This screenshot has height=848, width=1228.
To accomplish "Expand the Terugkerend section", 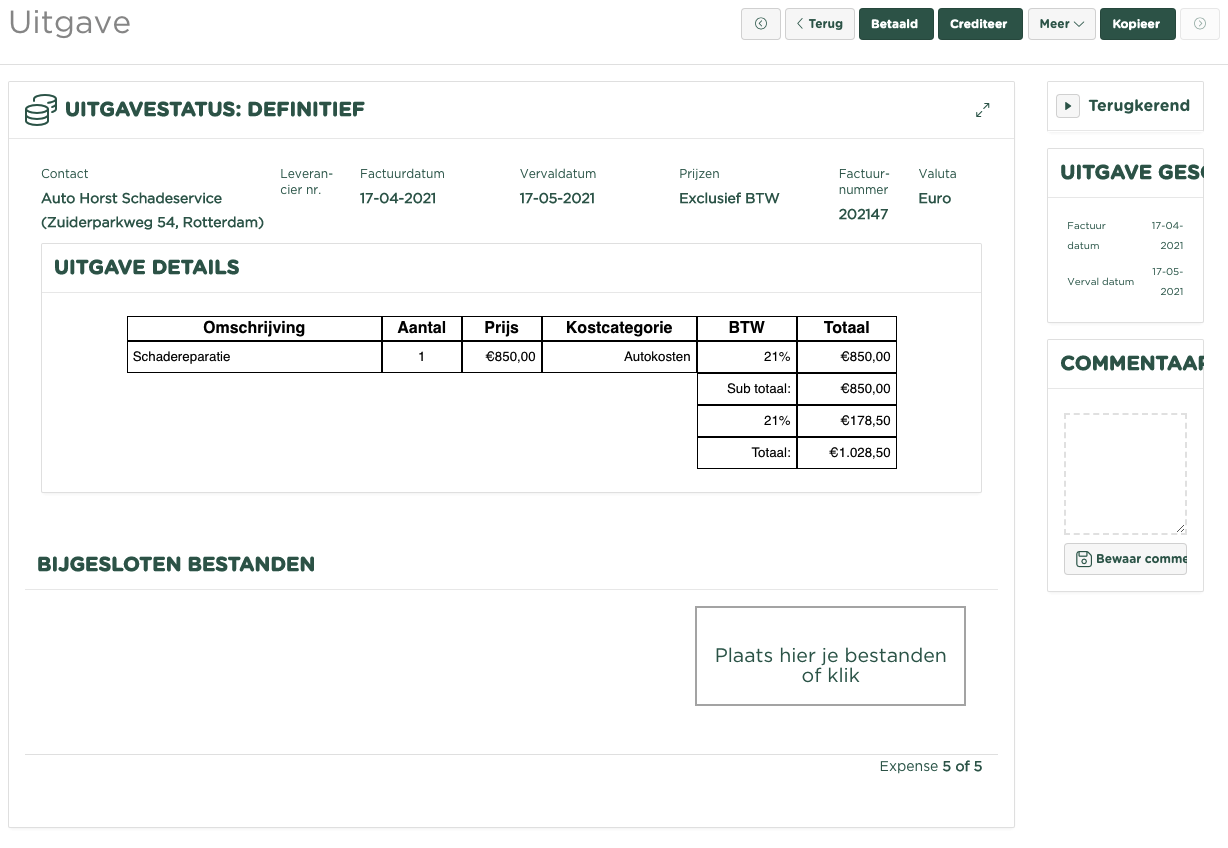I will [x=1068, y=106].
